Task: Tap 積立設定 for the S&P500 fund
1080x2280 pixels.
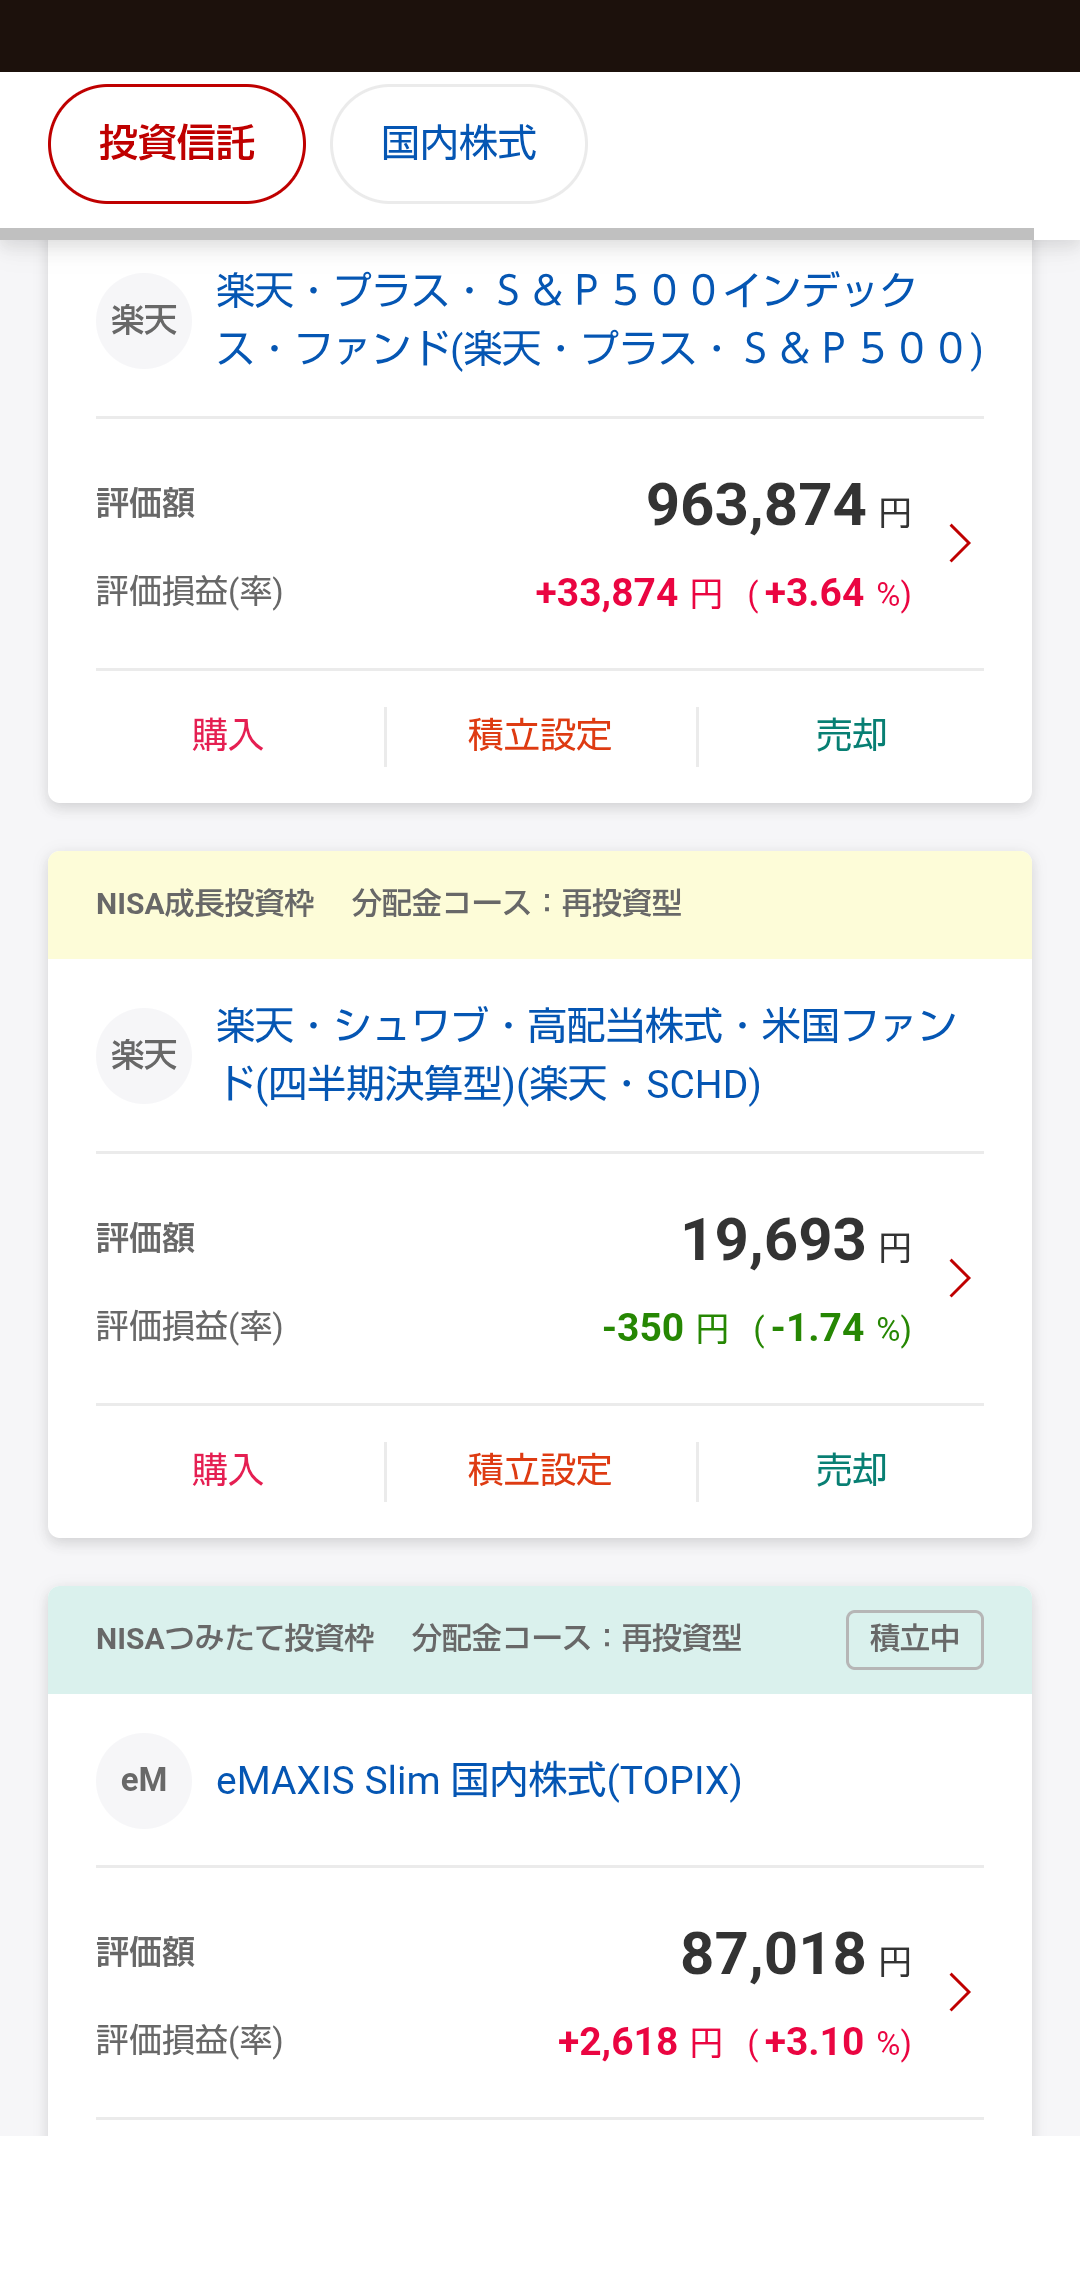Action: tap(540, 736)
